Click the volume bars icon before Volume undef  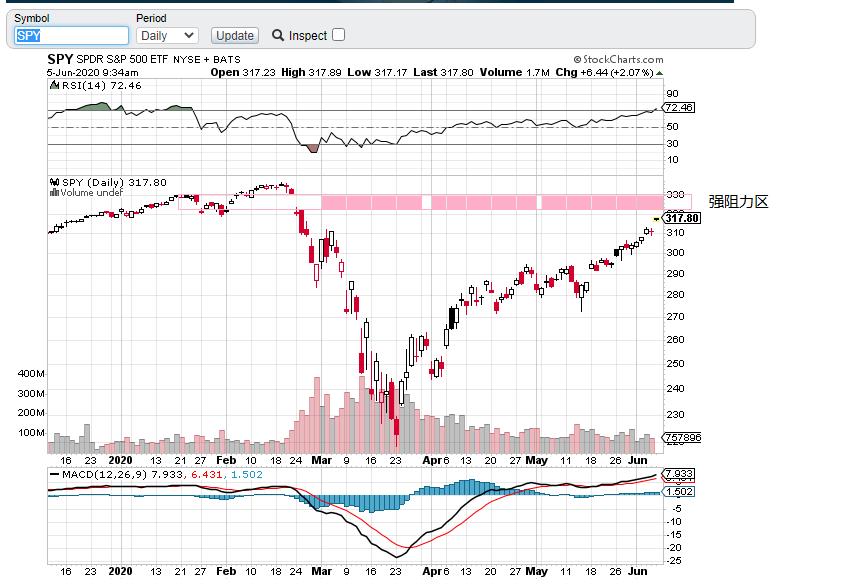click(x=54, y=192)
